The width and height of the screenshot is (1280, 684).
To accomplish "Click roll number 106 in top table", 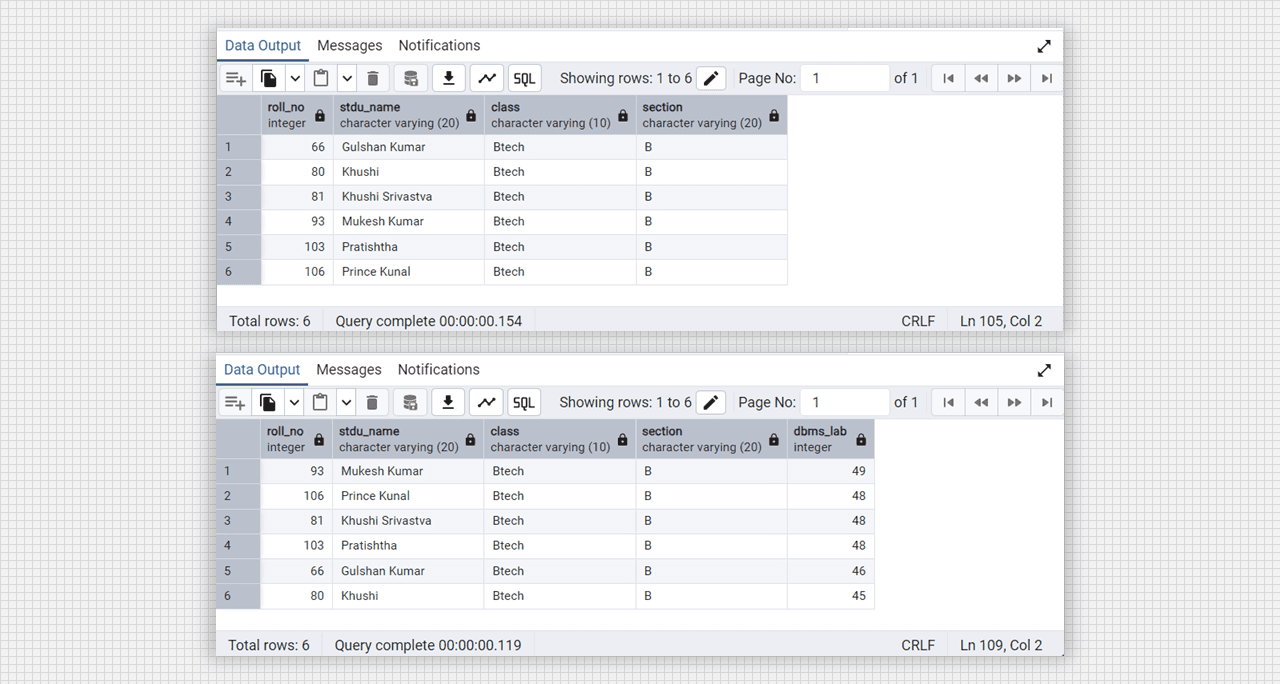I will click(297, 272).
